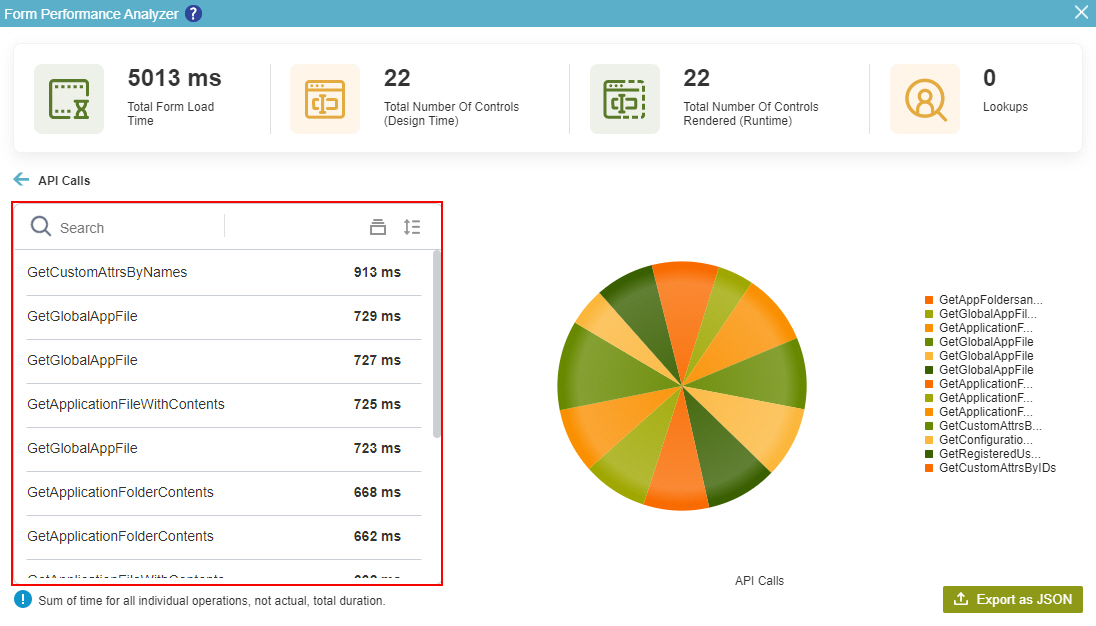Click the 0 Lookups value
This screenshot has height=626, width=1096.
(x=989, y=78)
